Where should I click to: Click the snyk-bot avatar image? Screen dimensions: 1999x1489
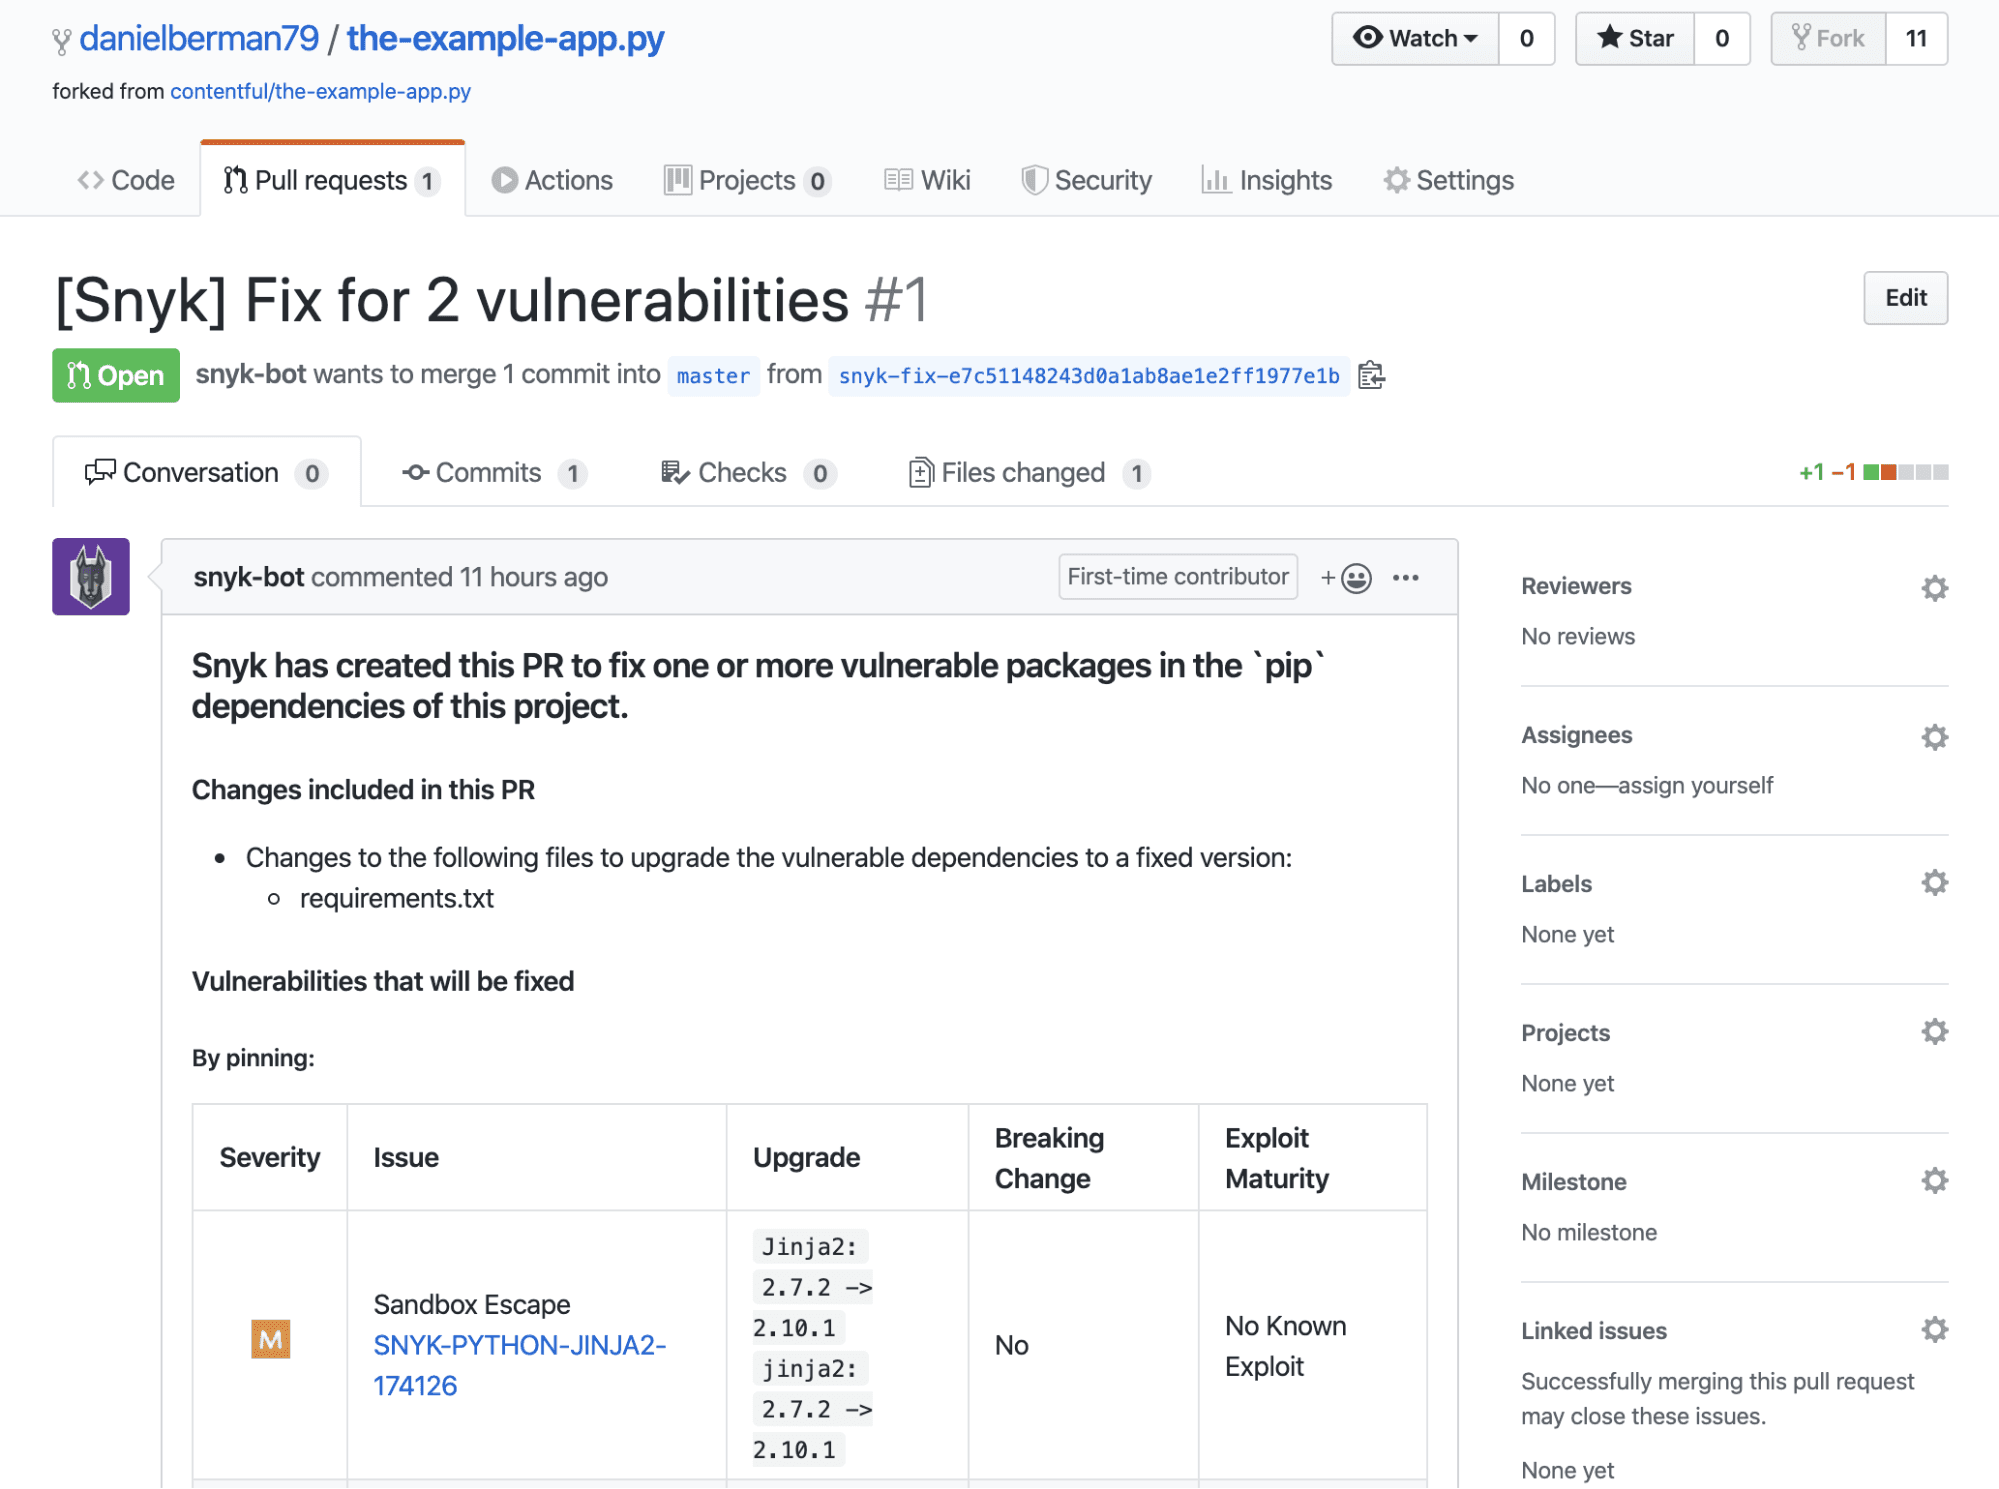(x=91, y=577)
